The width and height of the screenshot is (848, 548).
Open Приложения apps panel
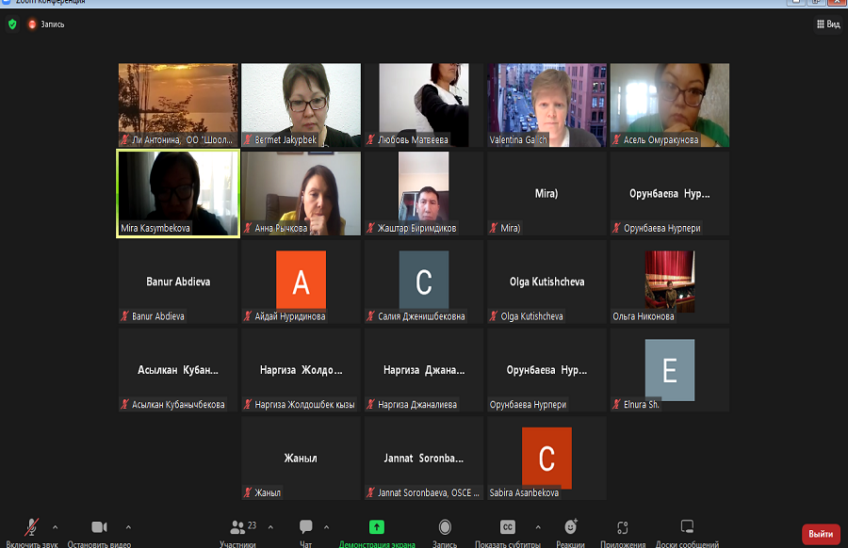[622, 528]
